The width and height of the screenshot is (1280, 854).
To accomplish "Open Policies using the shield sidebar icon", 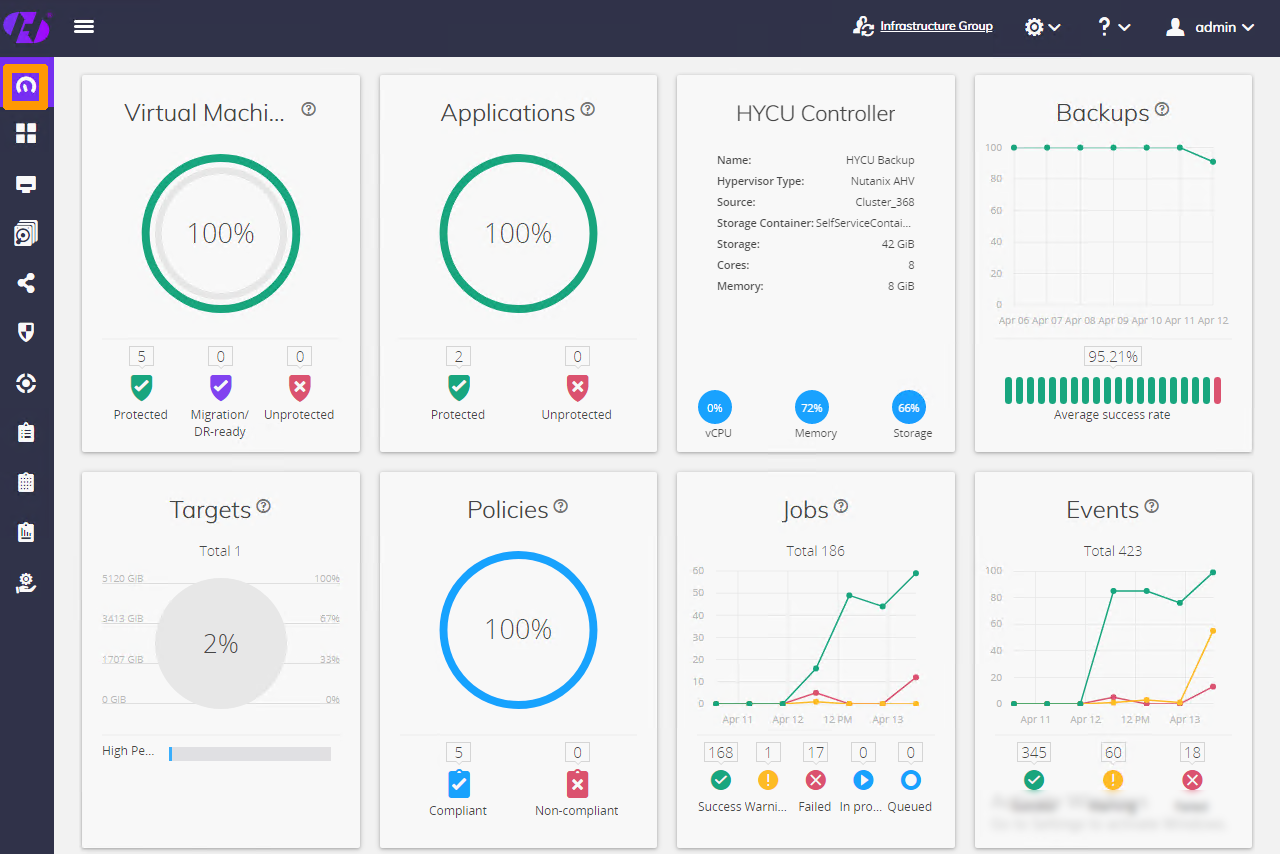I will coord(26,333).
